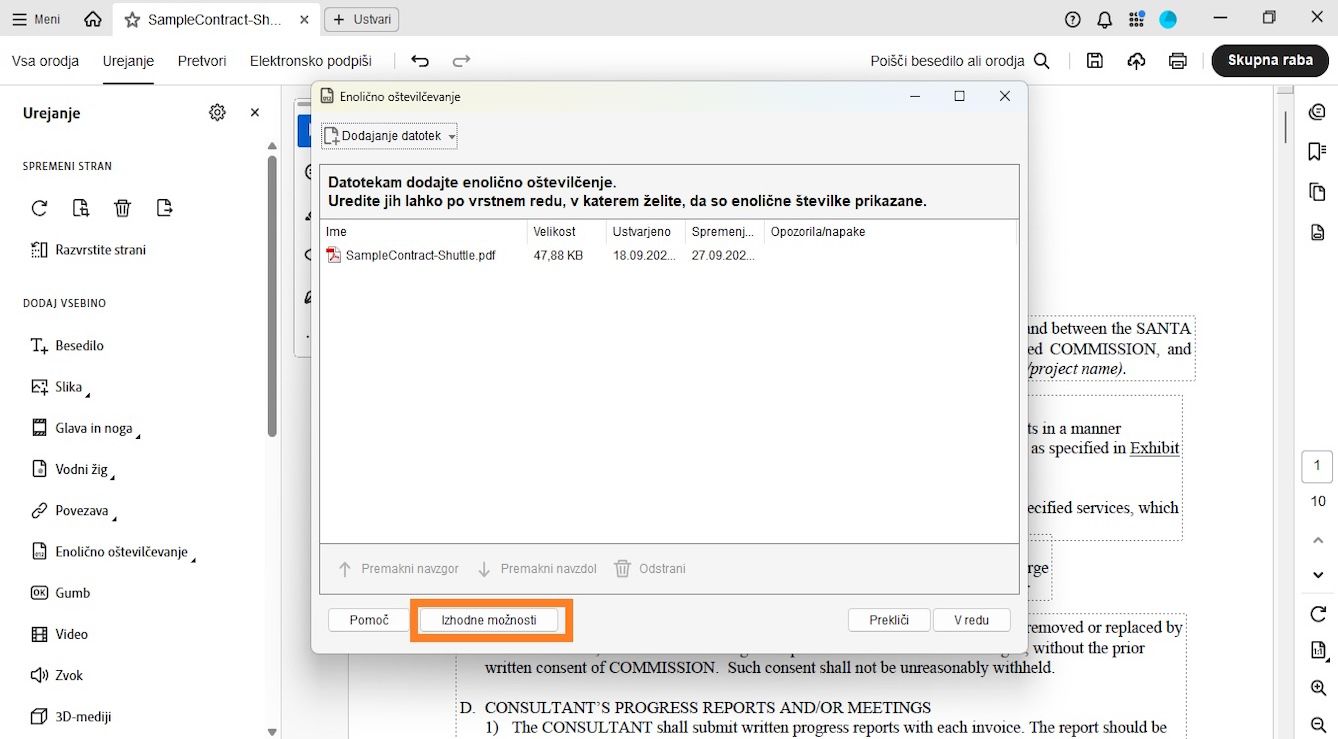Open the user profile avatar
The height and width of the screenshot is (739, 1338).
1168,19
